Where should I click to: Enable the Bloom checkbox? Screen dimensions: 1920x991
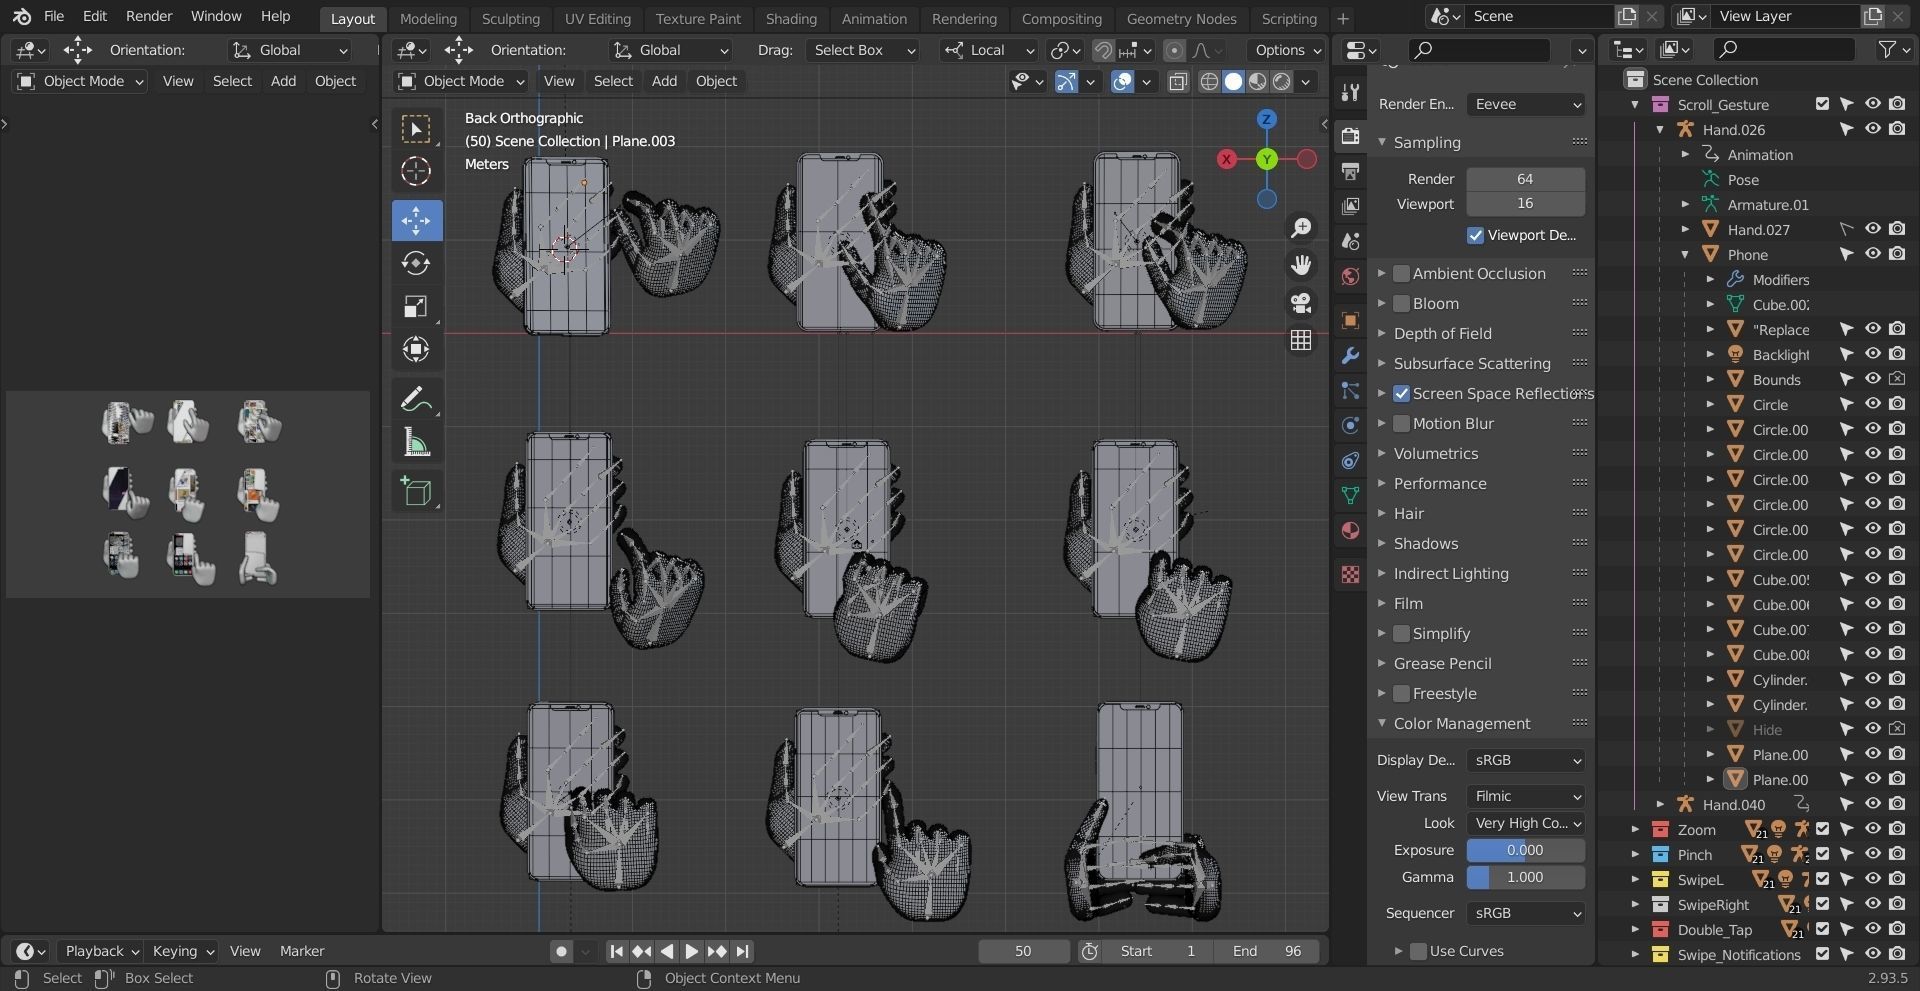point(1401,303)
